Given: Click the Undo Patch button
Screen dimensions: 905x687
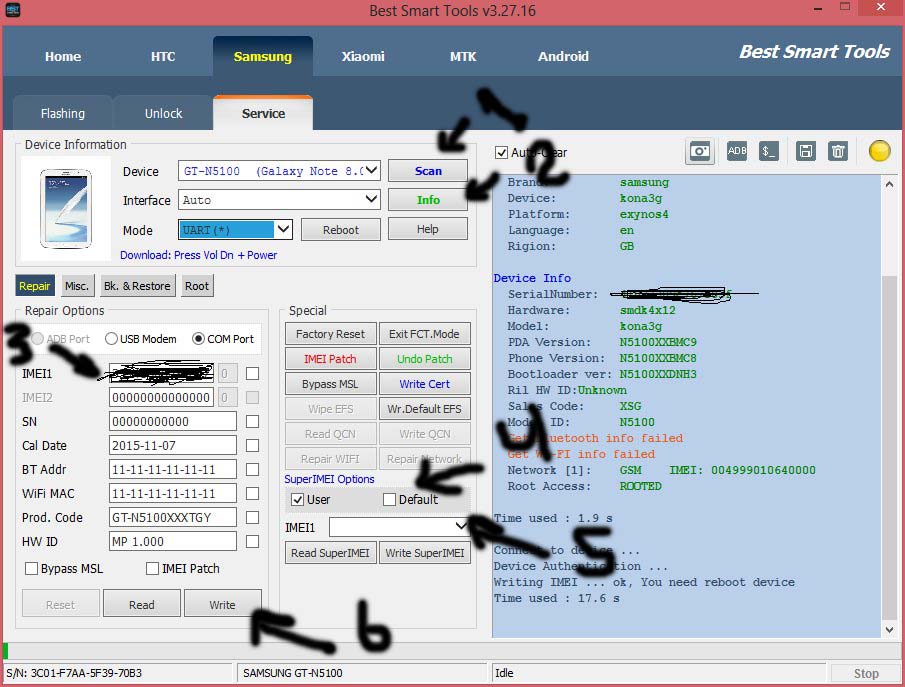Looking at the screenshot, I should click(x=424, y=359).
